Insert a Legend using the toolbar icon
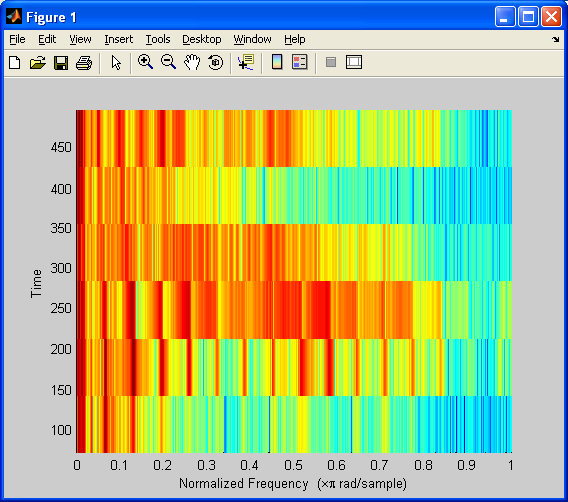Image resolution: width=568 pixels, height=502 pixels. pyautogui.click(x=300, y=62)
